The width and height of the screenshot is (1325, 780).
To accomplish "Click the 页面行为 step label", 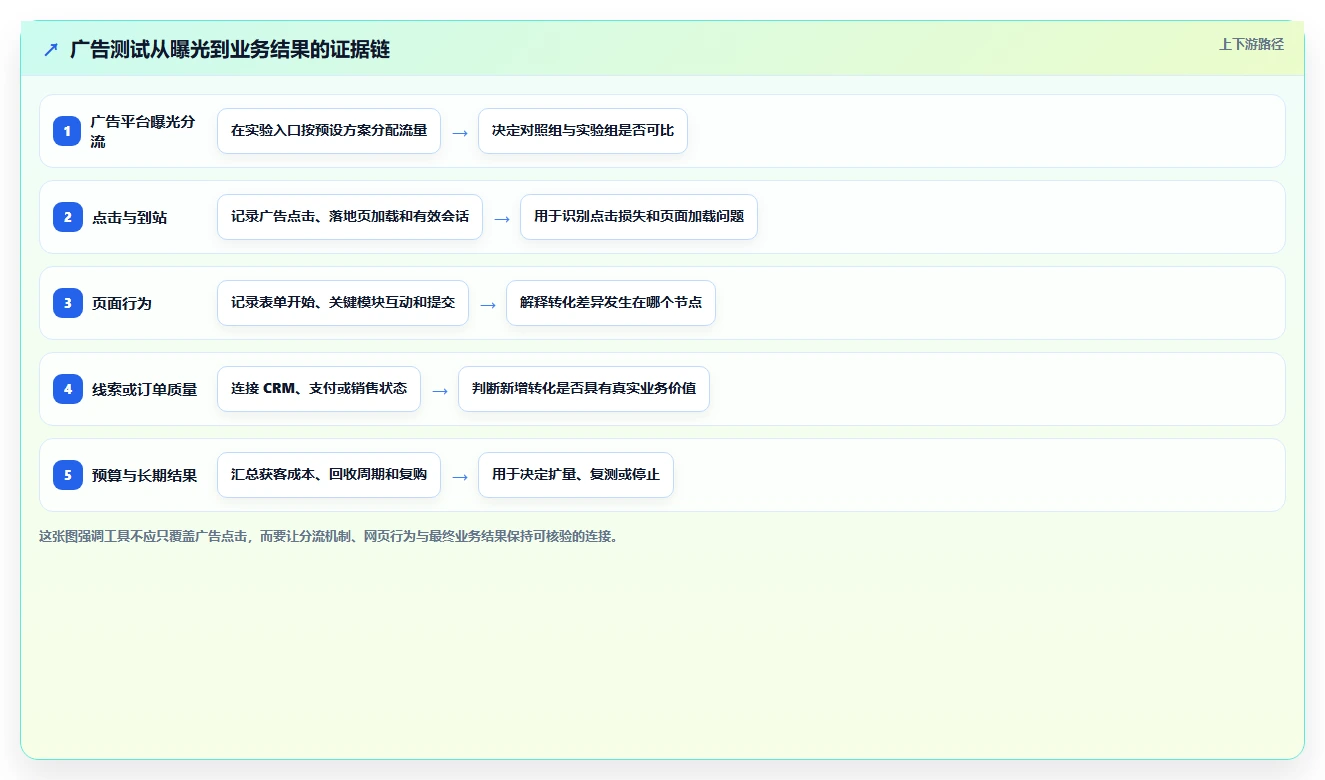I will tap(122, 303).
